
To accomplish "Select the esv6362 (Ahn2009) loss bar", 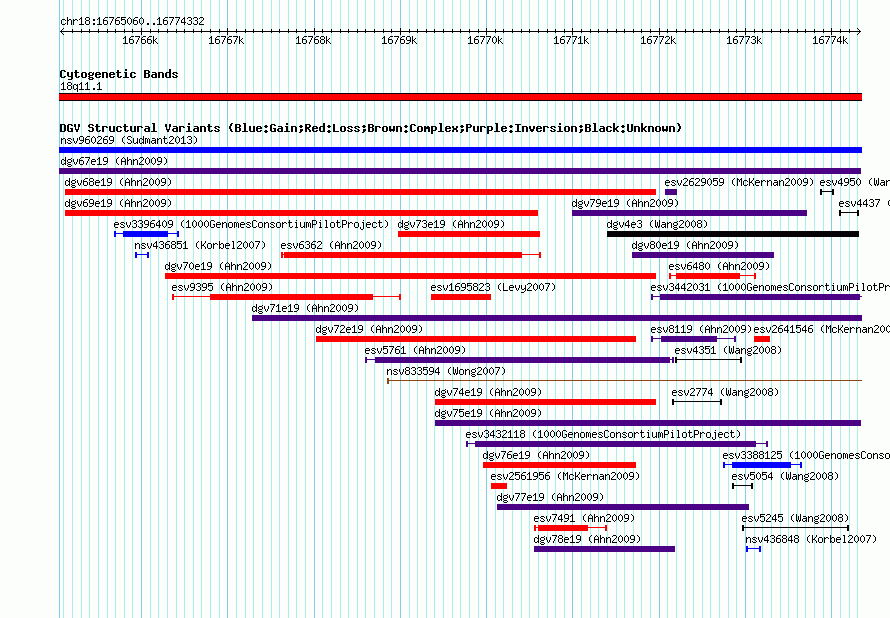I will [411, 255].
